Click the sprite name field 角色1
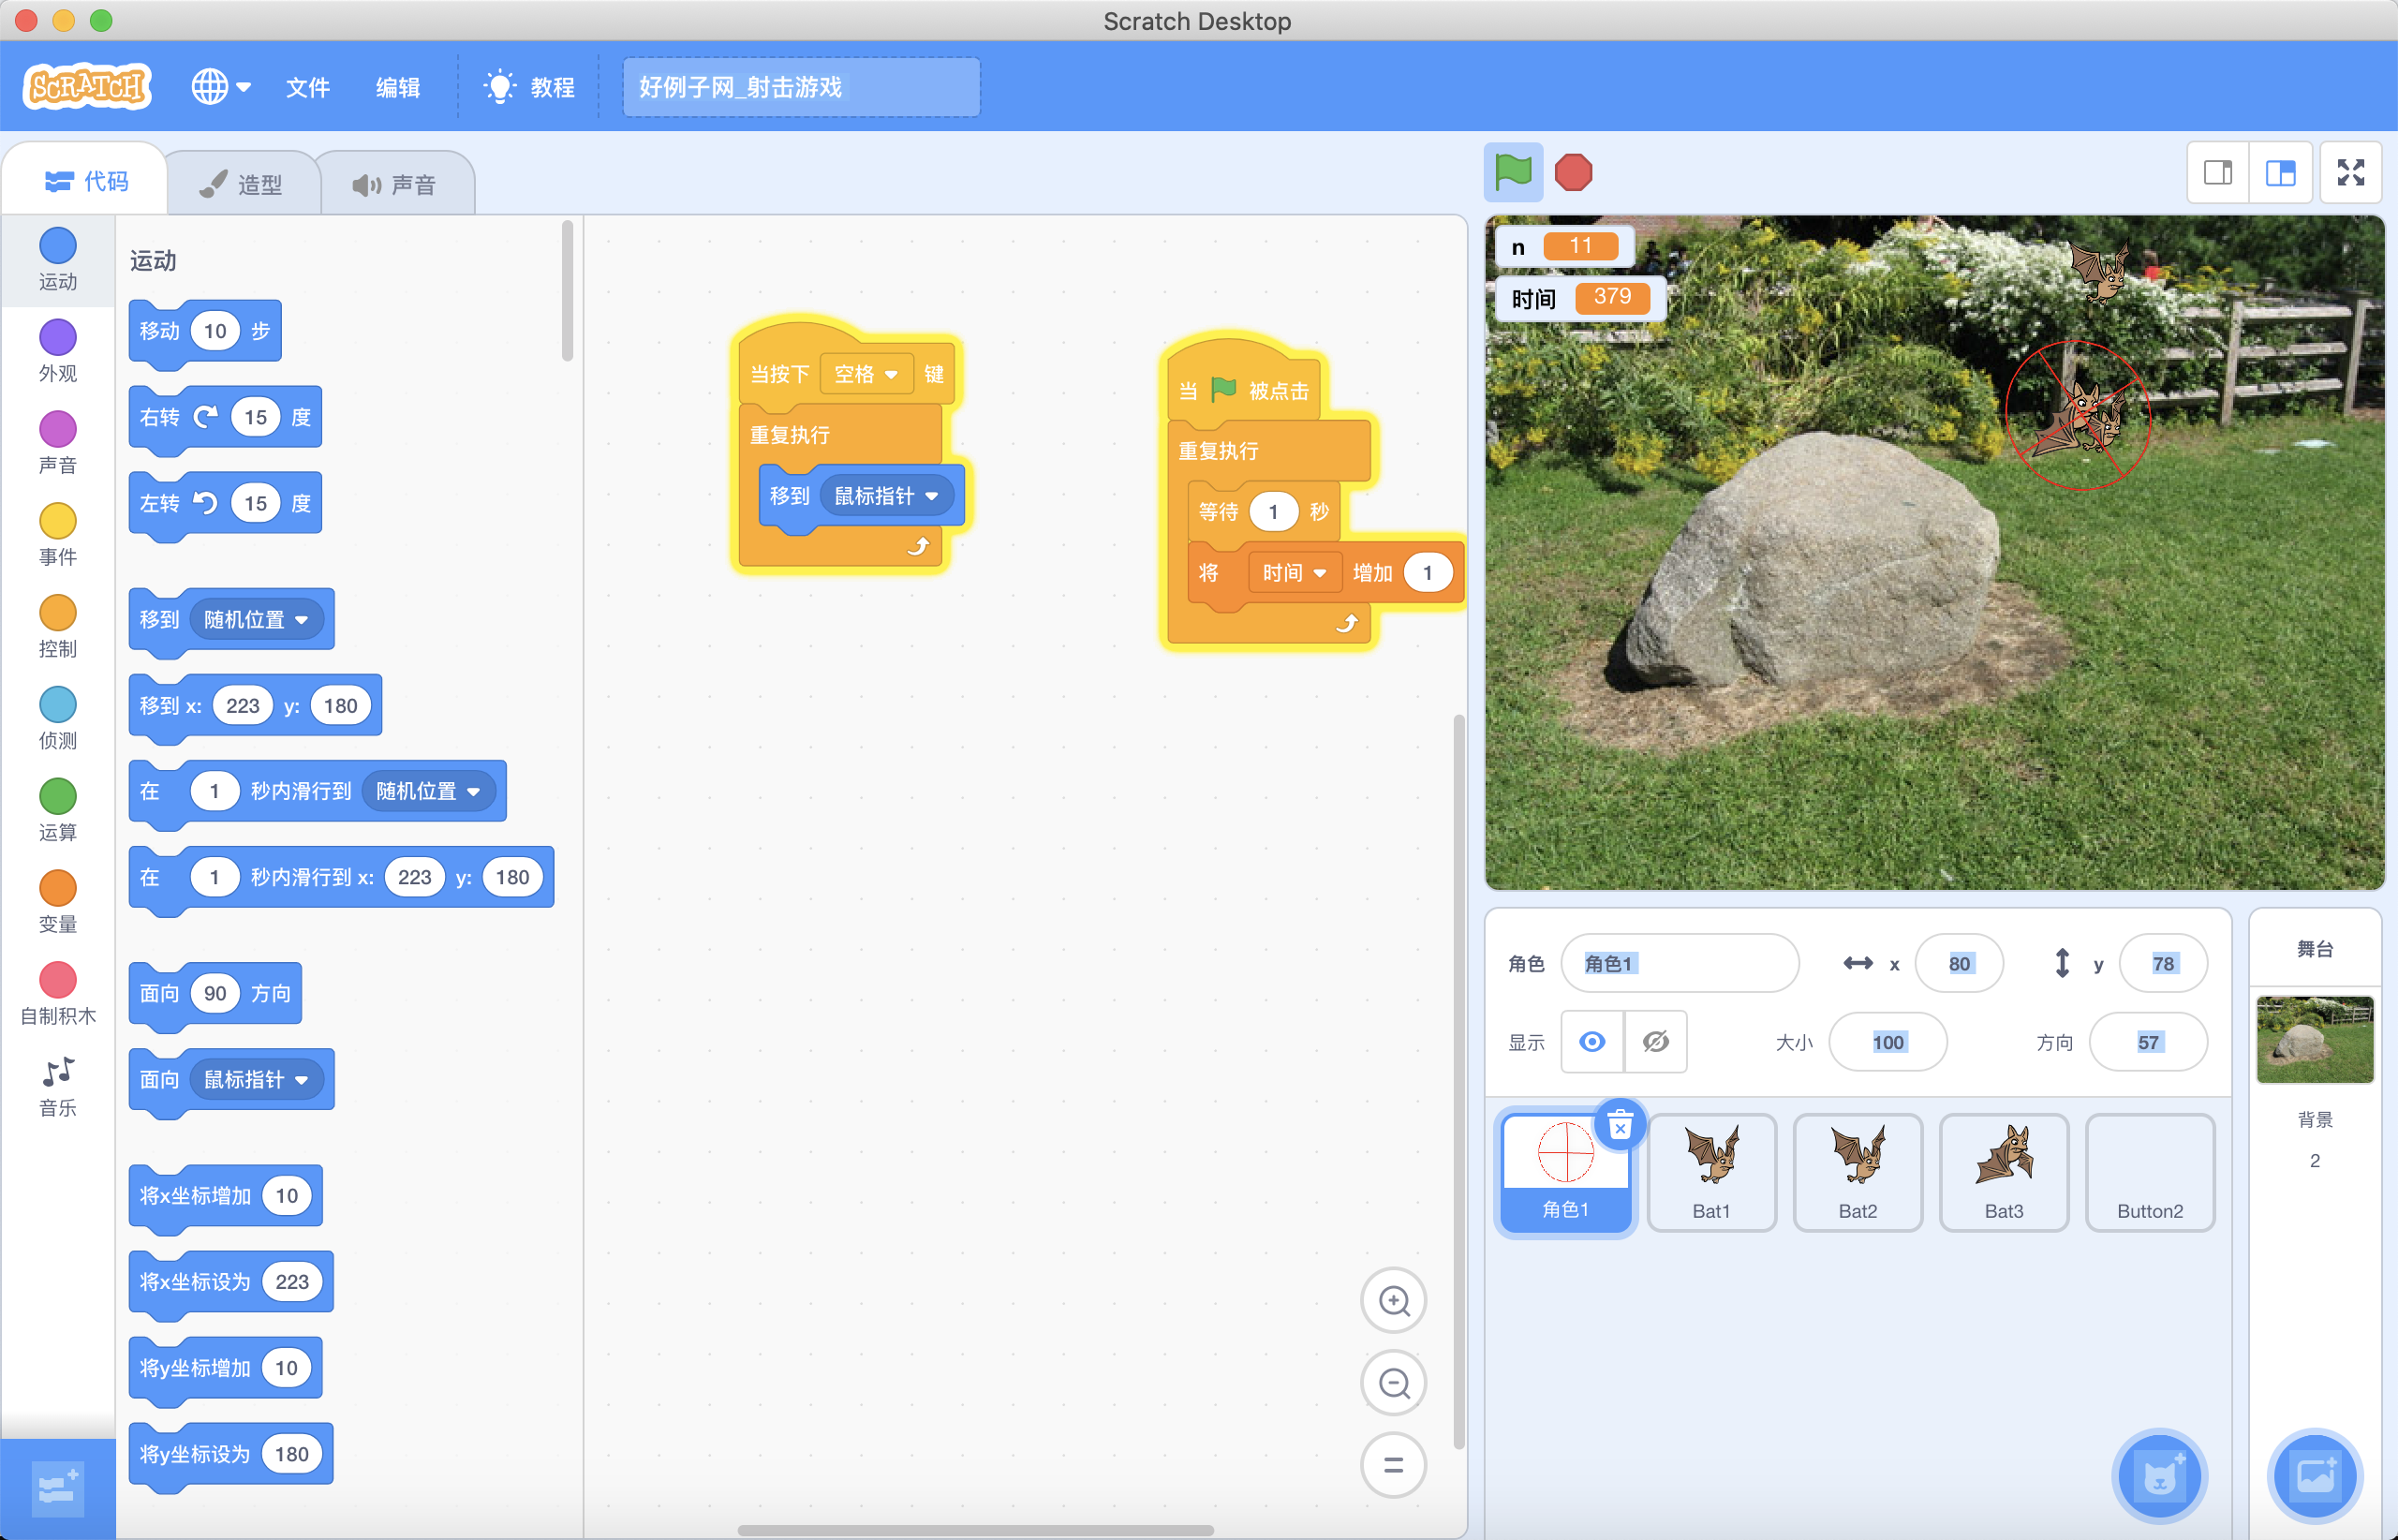Image resolution: width=2398 pixels, height=1540 pixels. (x=1680, y=963)
